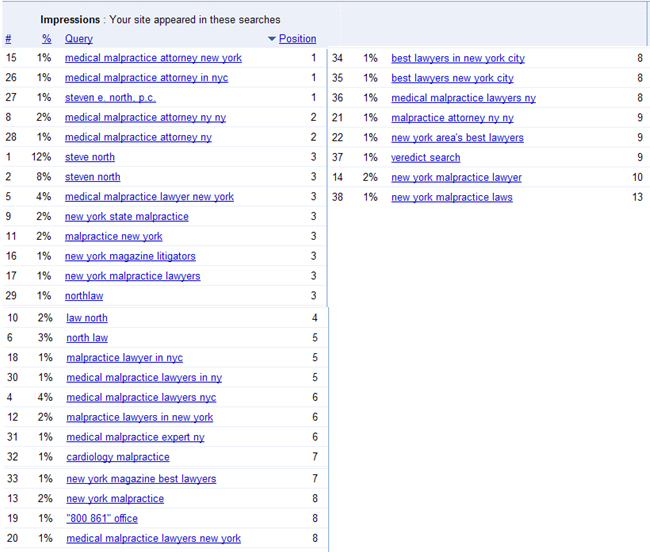Open the 'northlaw' query link

[84, 296]
